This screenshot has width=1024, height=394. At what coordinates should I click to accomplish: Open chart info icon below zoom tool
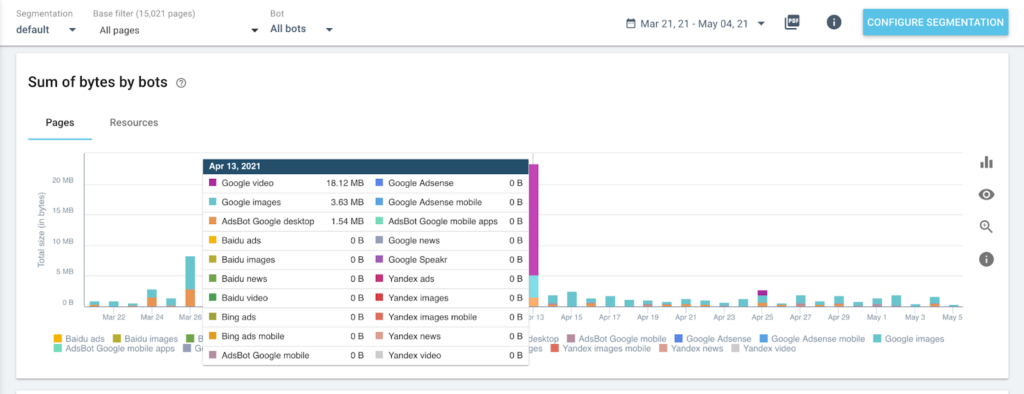click(x=986, y=259)
